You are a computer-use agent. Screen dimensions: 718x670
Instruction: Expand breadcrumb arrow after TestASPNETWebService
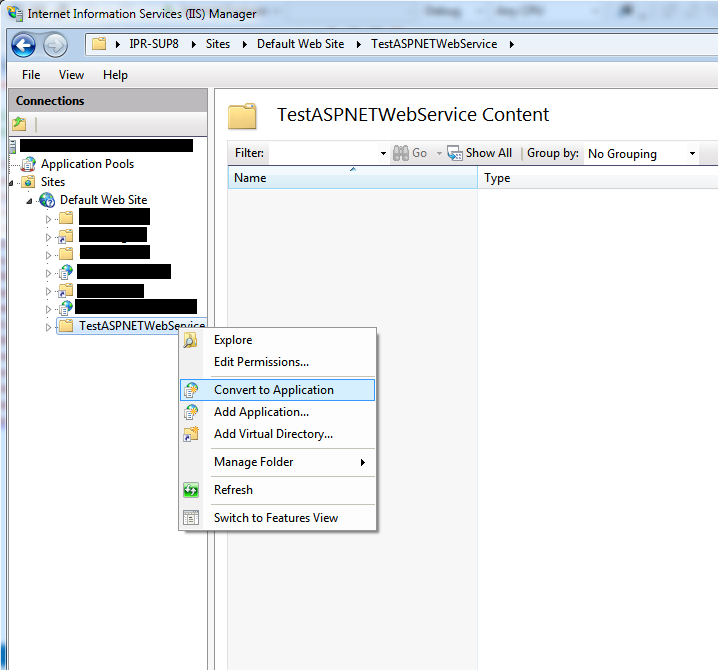[512, 44]
